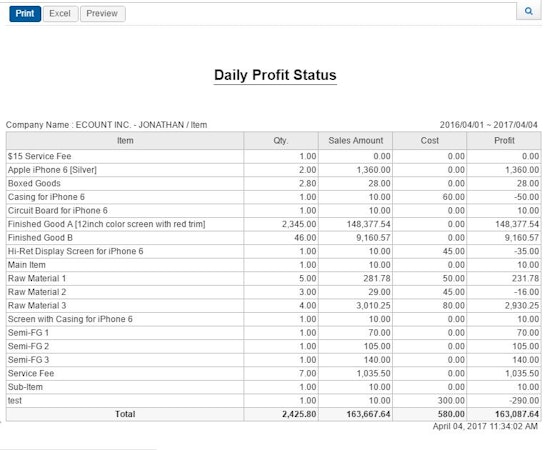The height and width of the screenshot is (450, 553).
Task: Click total sales amount 163,667.64
Action: [x=368, y=414]
